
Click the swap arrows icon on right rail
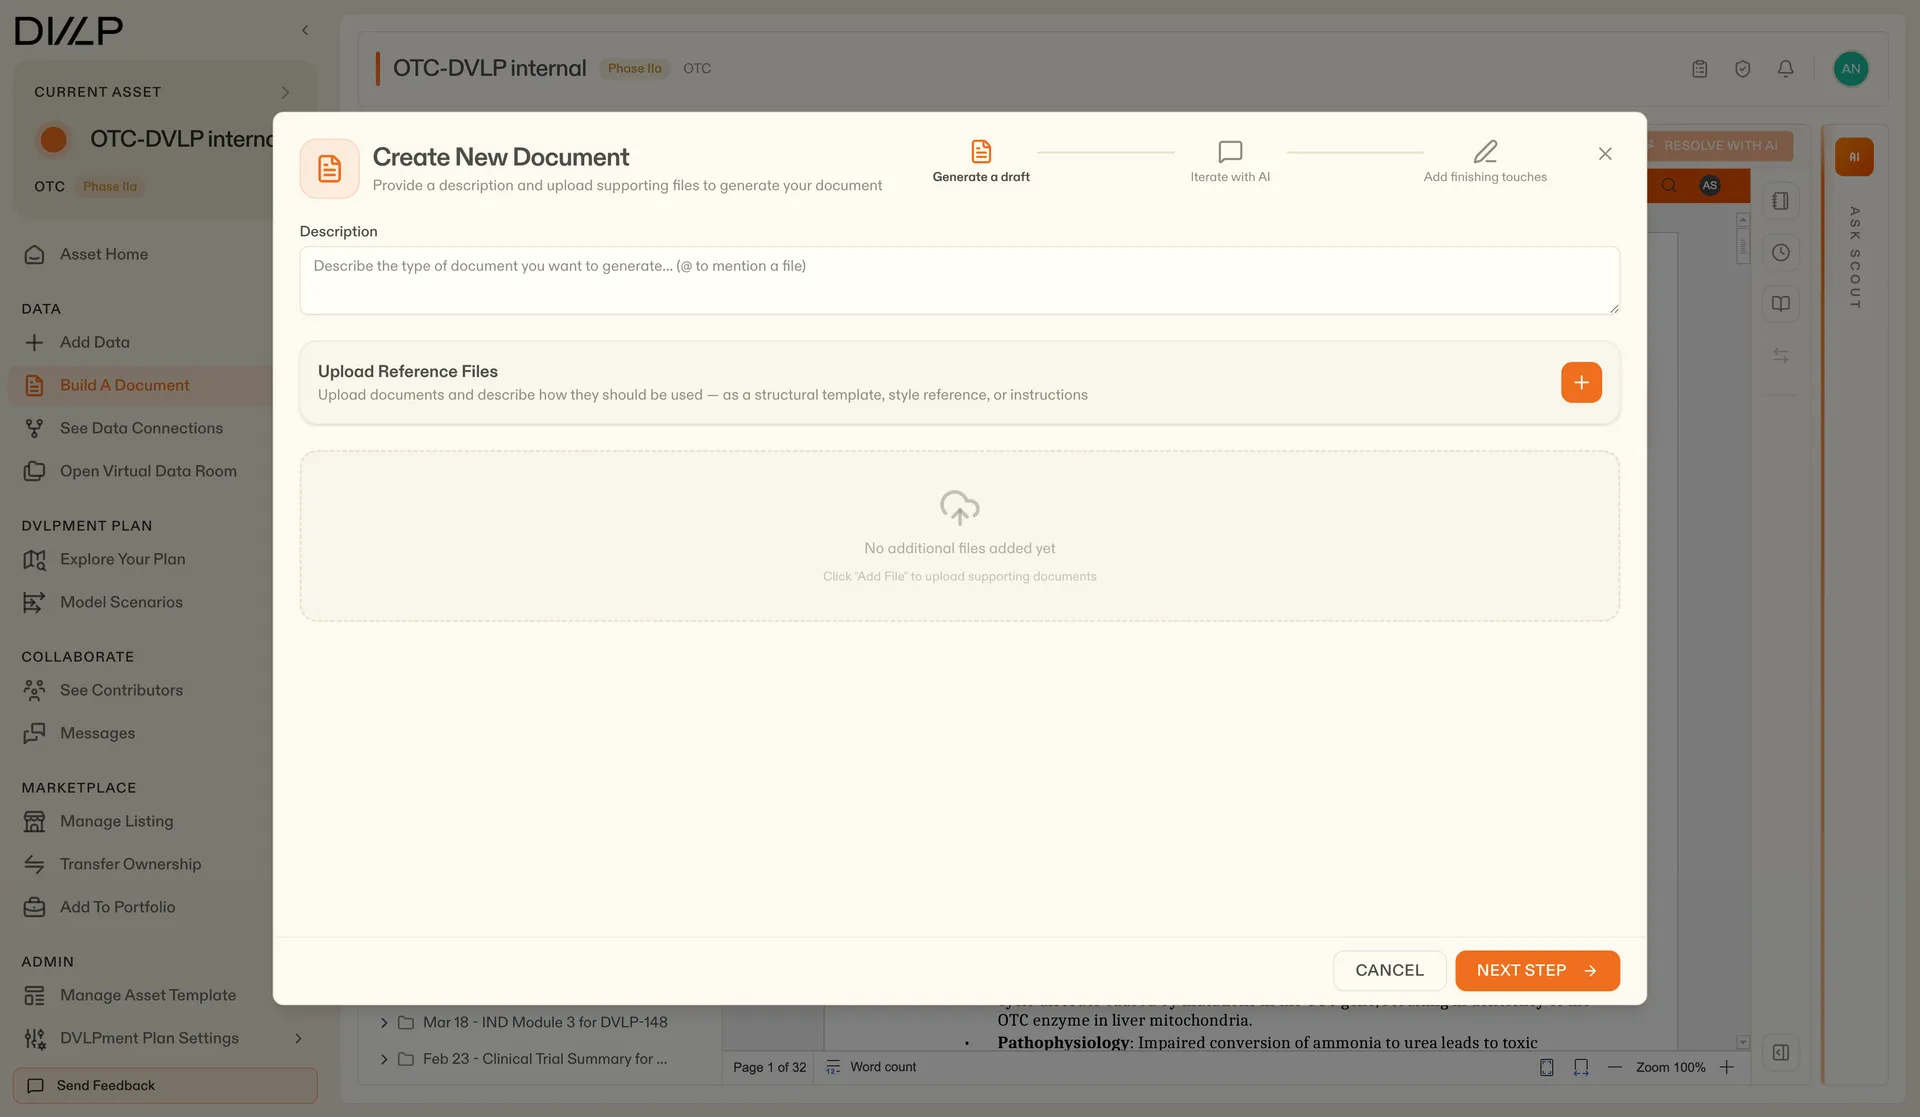[1780, 355]
